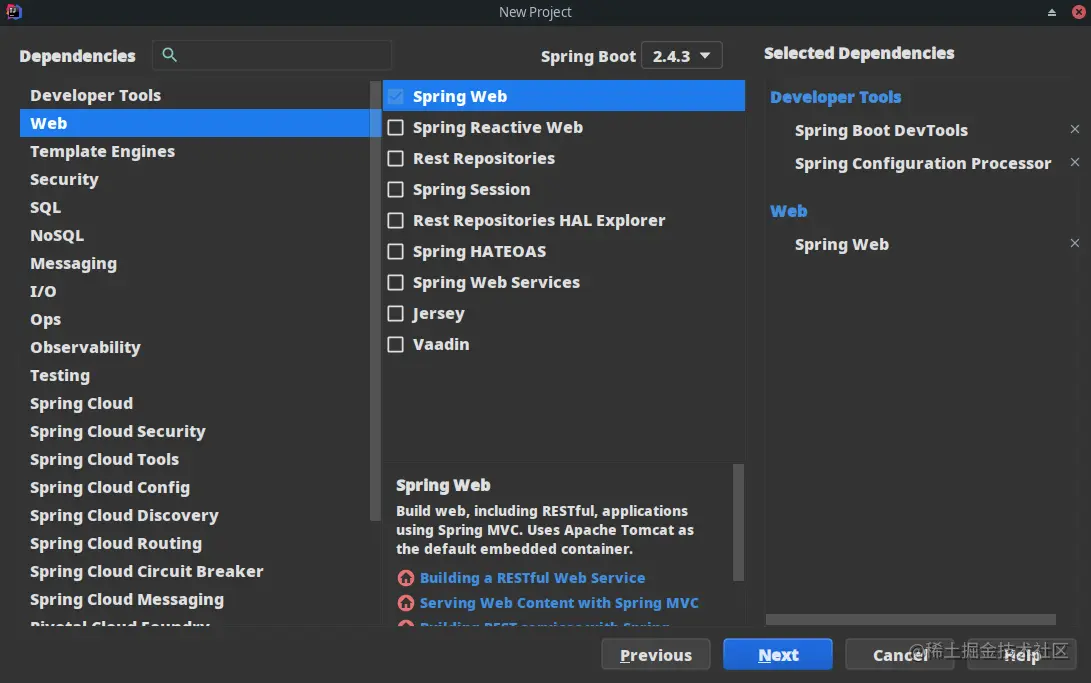Image resolution: width=1091 pixels, height=683 pixels.
Task: Click the Next button
Action: 778,654
